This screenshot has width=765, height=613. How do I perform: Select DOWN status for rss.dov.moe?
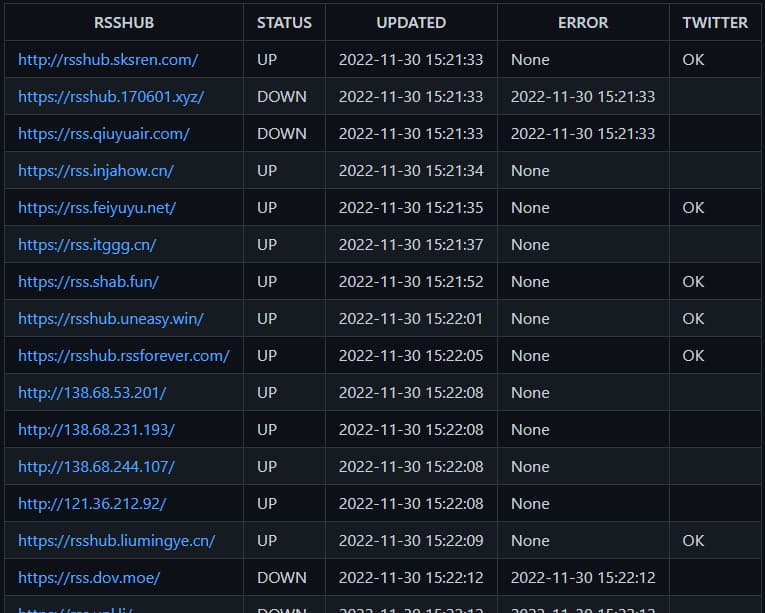[282, 578]
